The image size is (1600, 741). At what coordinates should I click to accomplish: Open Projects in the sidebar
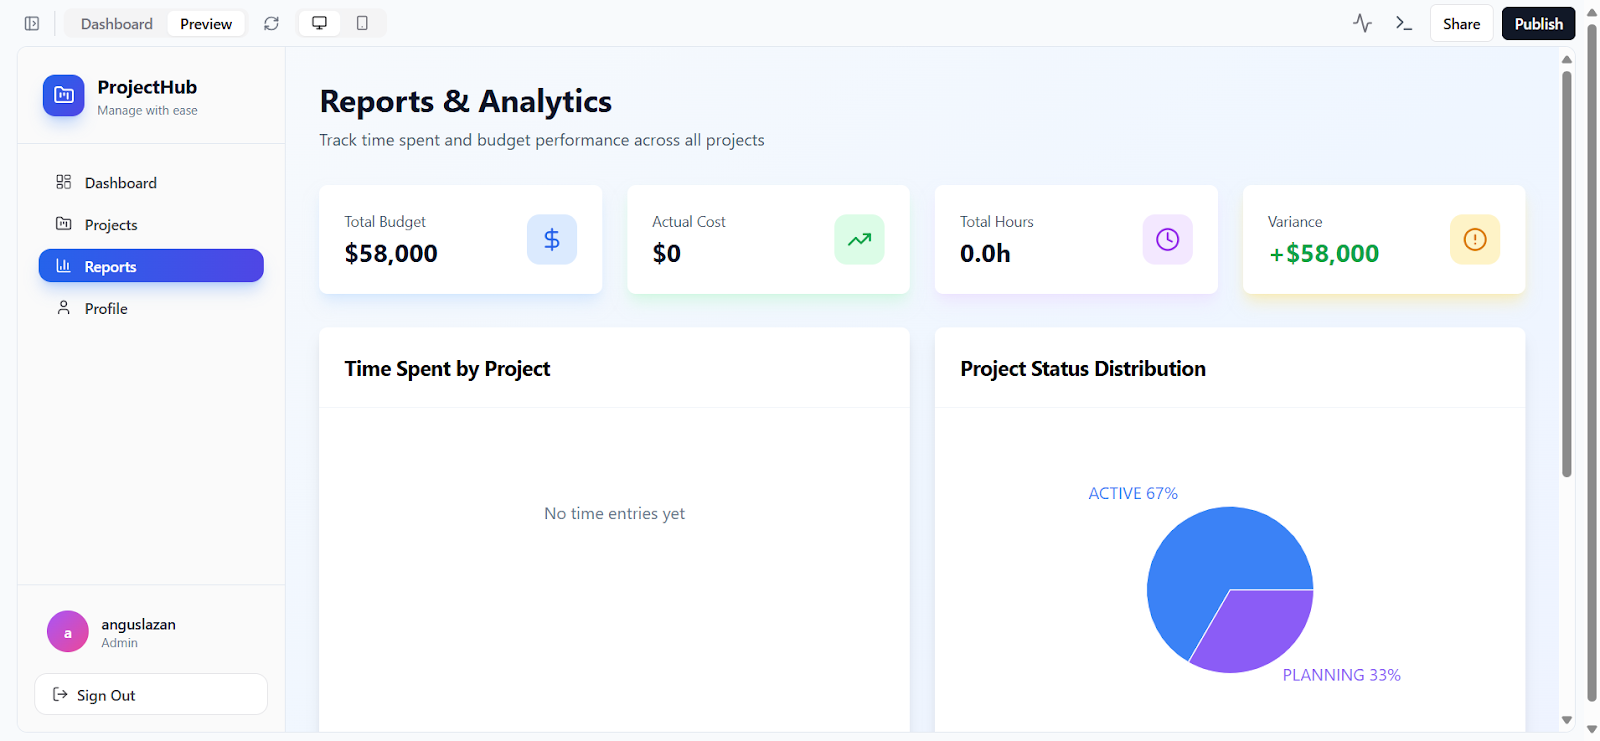coord(151,224)
